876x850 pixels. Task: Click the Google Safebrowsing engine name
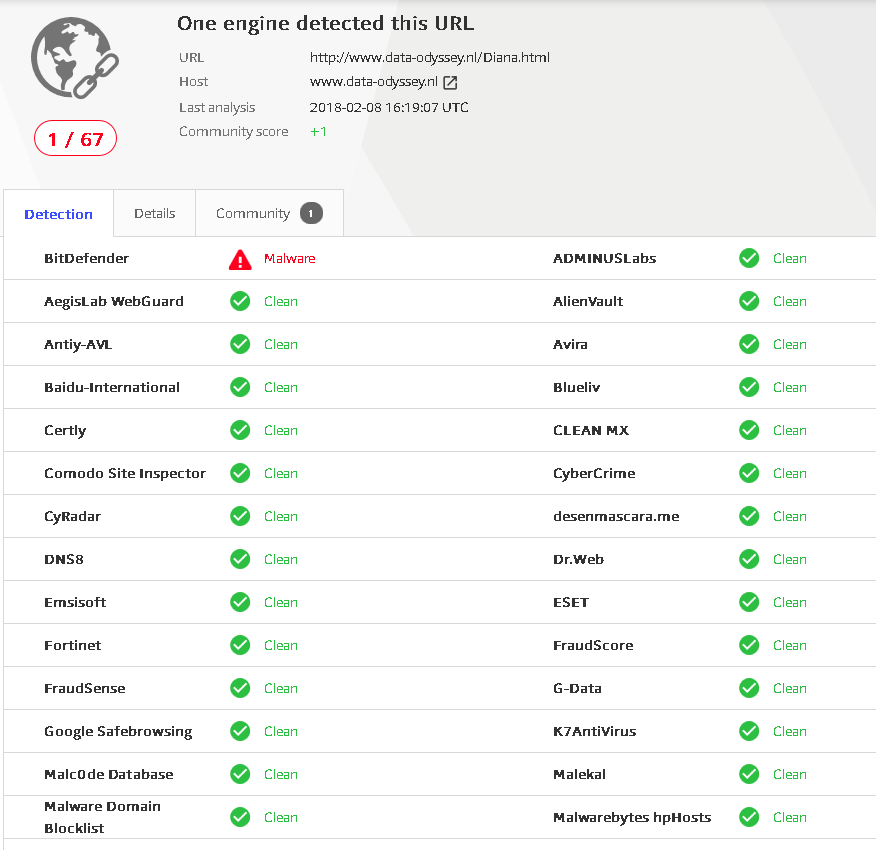tap(118, 732)
